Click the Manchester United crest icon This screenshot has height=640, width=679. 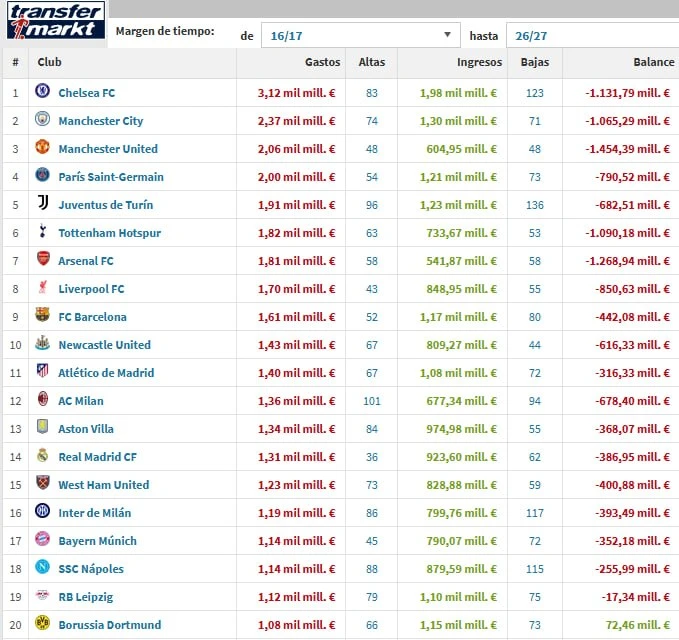(x=42, y=147)
